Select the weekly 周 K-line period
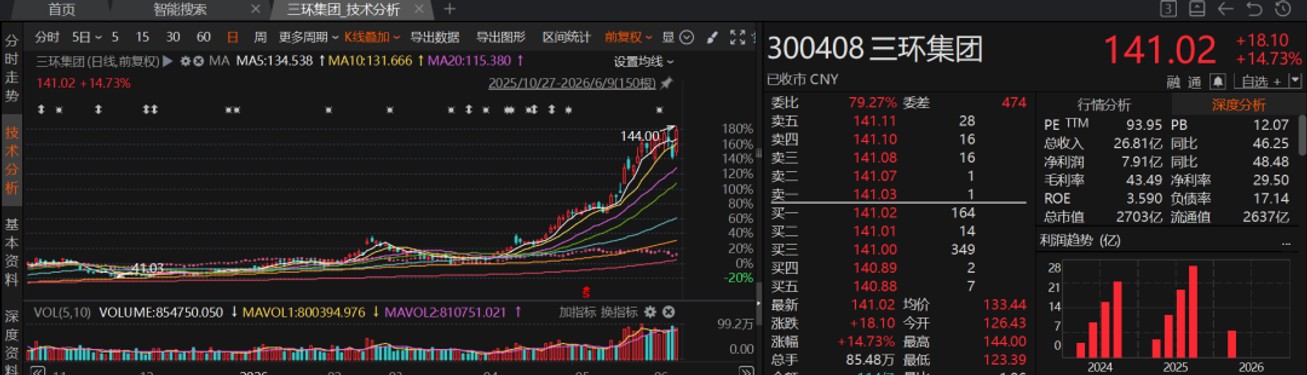This screenshot has width=1307, height=375. (260, 37)
